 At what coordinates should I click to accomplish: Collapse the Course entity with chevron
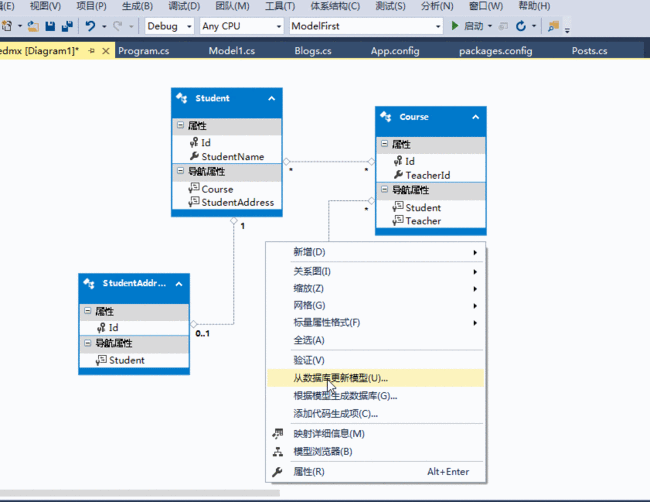pos(475,117)
